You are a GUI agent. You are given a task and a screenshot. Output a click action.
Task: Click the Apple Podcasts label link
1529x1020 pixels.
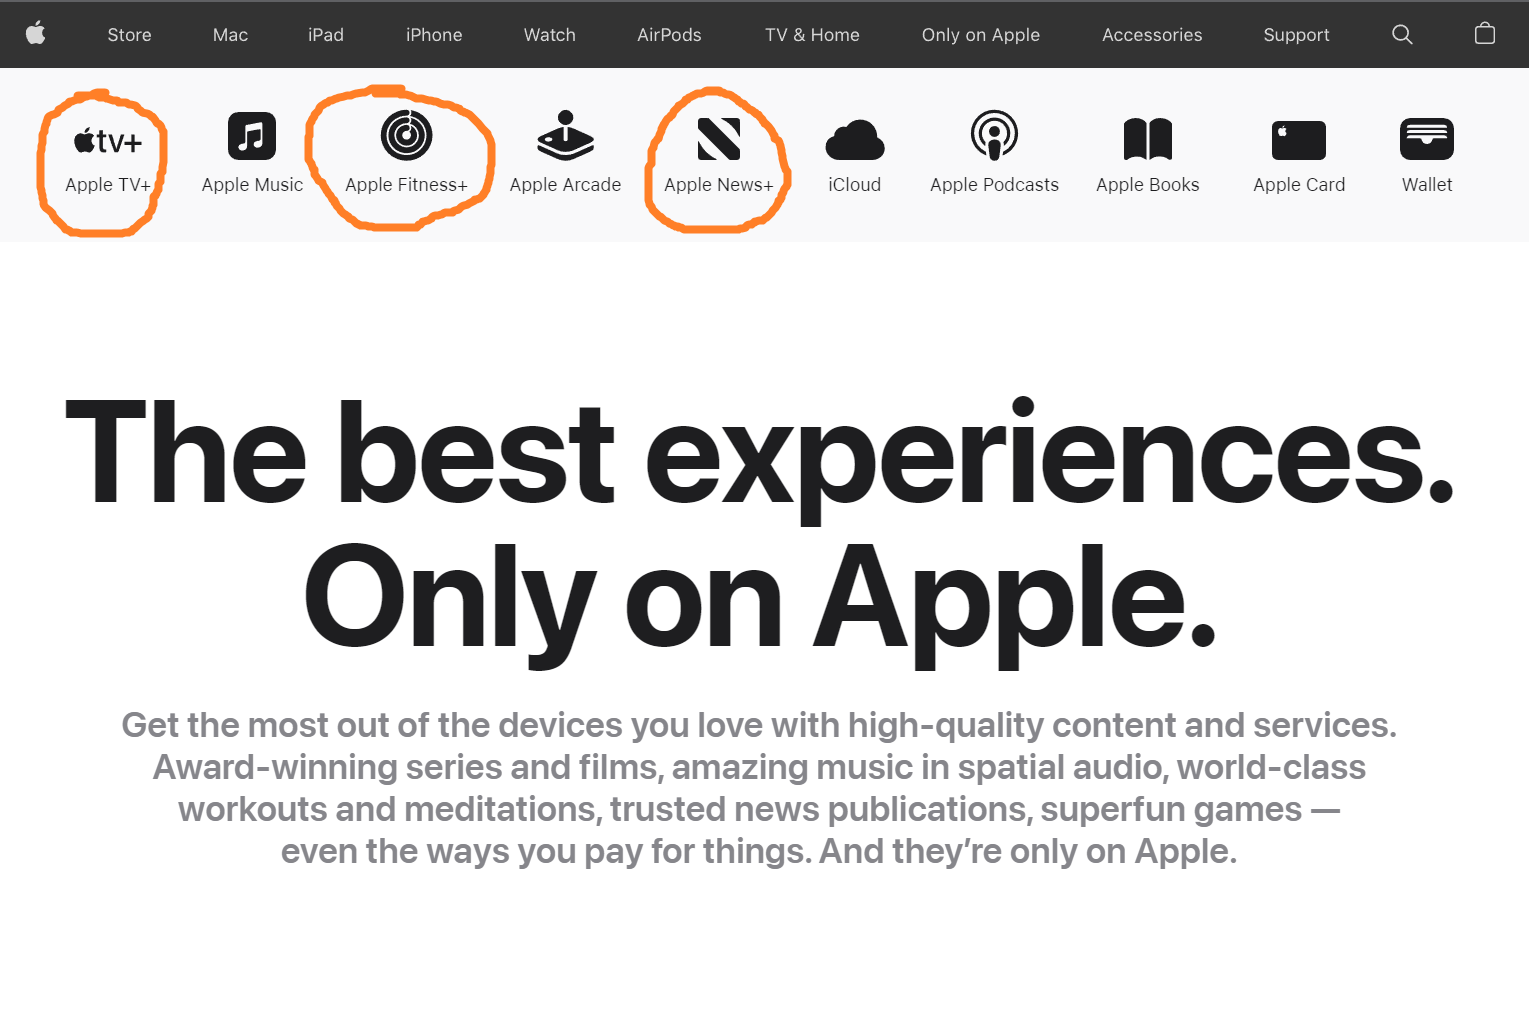coord(994,185)
